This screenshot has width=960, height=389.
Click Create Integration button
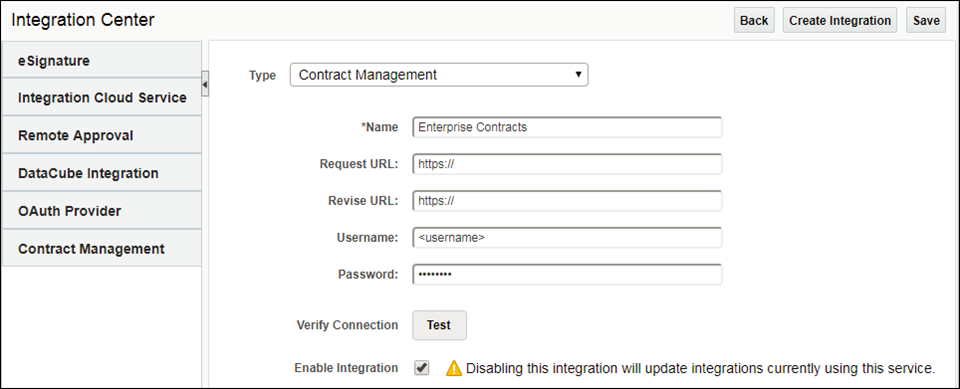pos(839,20)
